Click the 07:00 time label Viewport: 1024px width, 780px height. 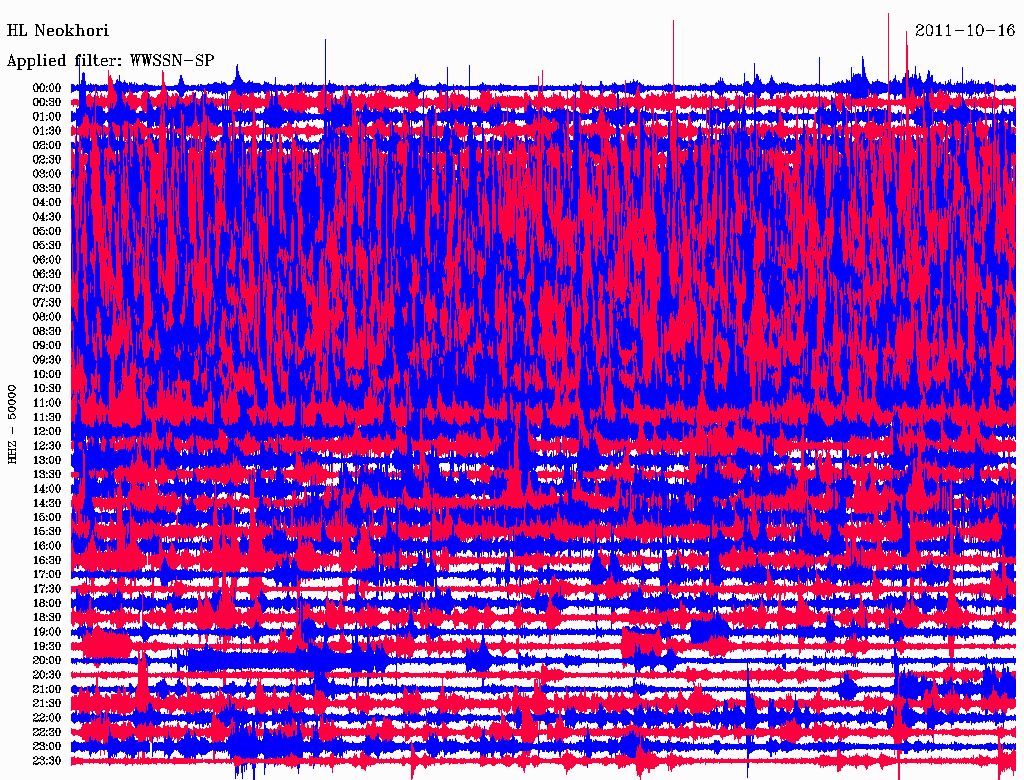[x=47, y=288]
